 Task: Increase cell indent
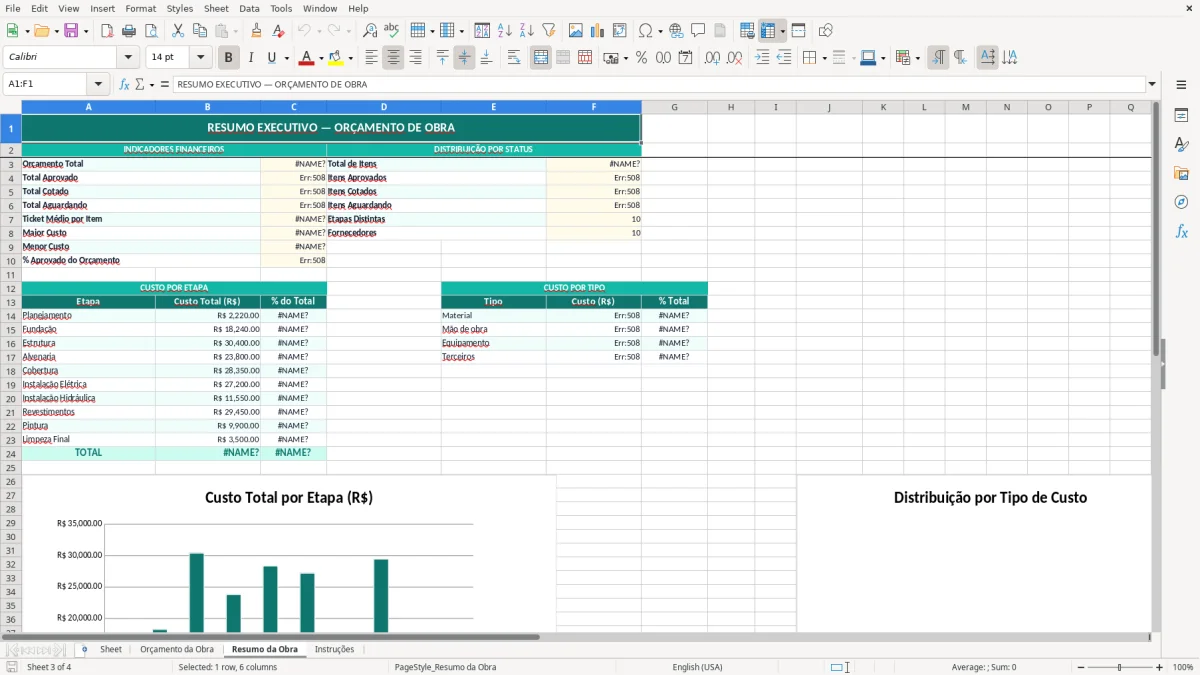762,58
